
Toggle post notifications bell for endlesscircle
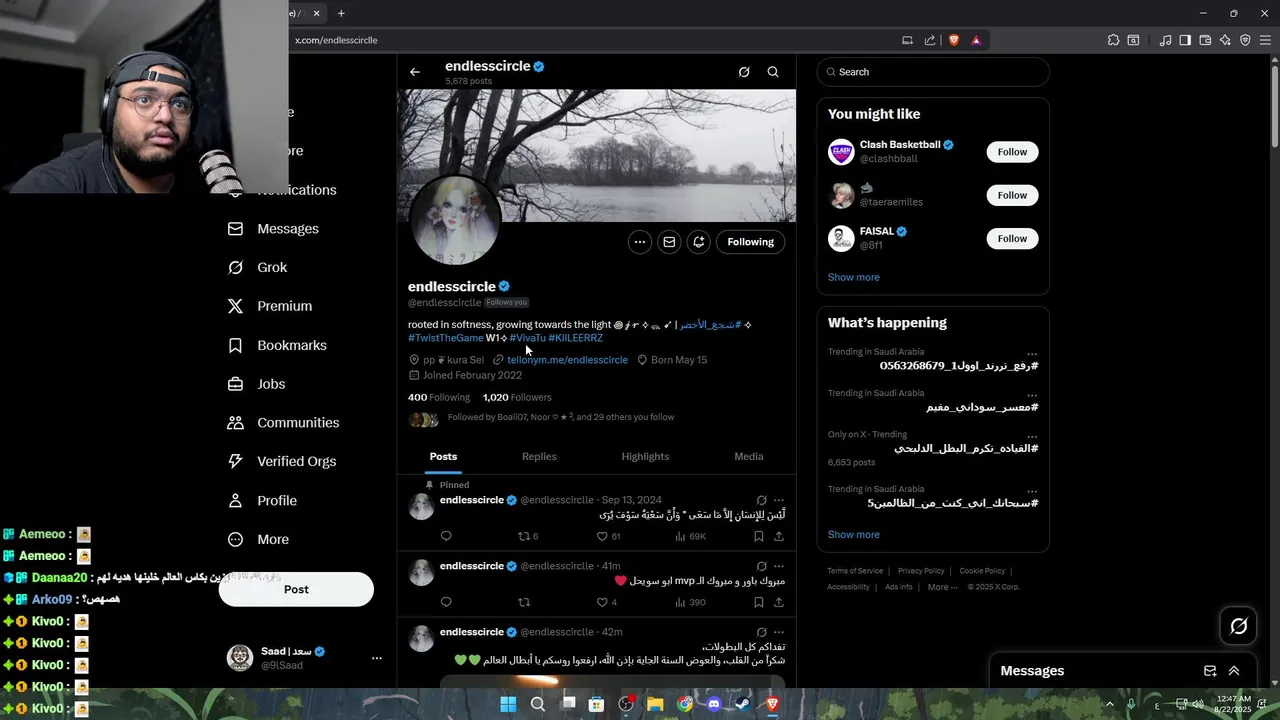point(699,242)
